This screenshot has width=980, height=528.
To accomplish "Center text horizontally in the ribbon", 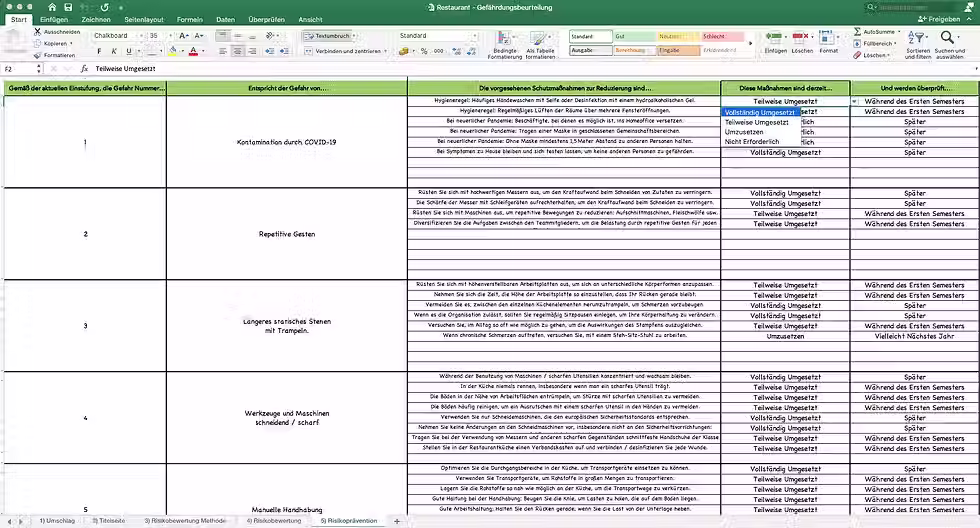I will pyautogui.click(x=238, y=51).
